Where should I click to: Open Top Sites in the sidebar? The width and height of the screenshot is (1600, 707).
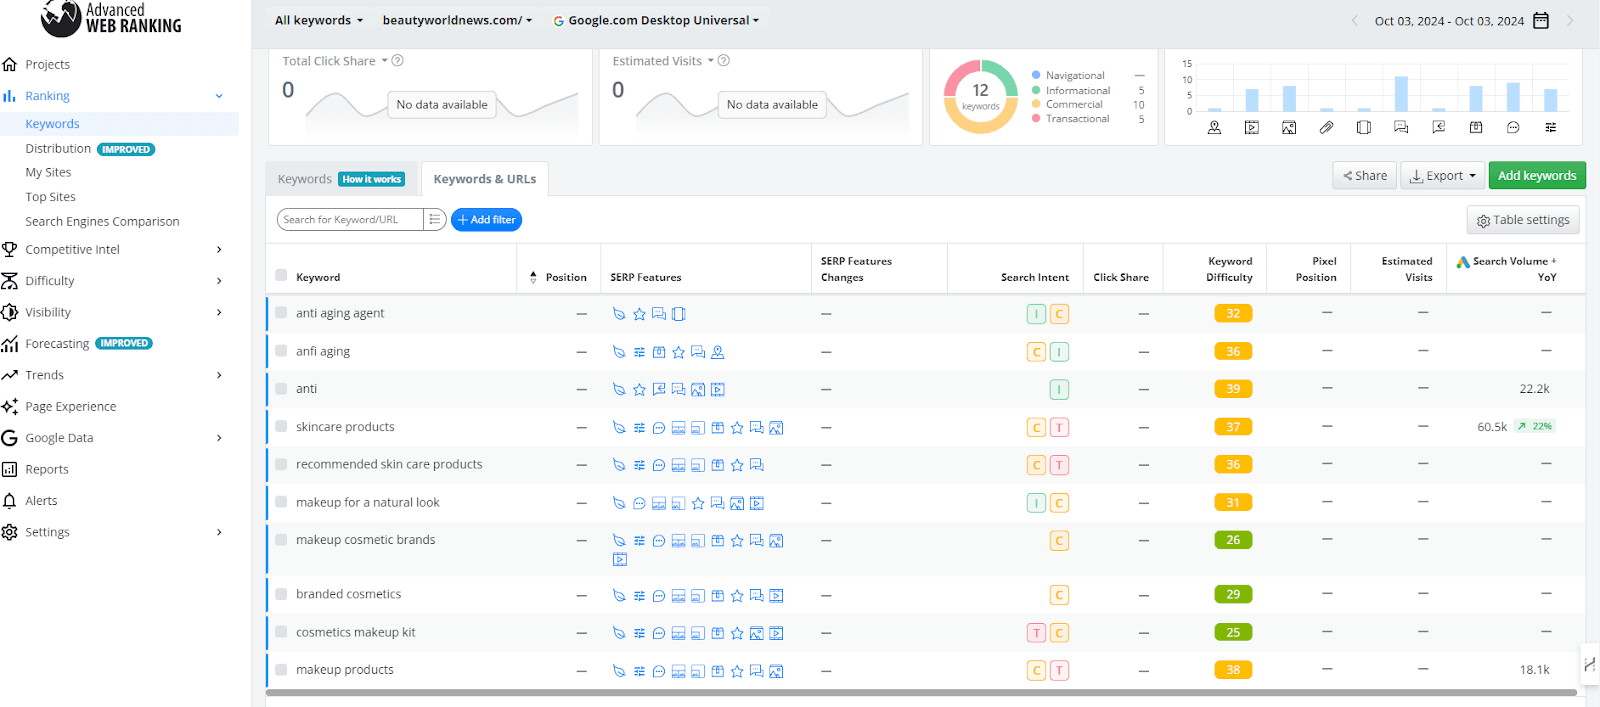(50, 197)
